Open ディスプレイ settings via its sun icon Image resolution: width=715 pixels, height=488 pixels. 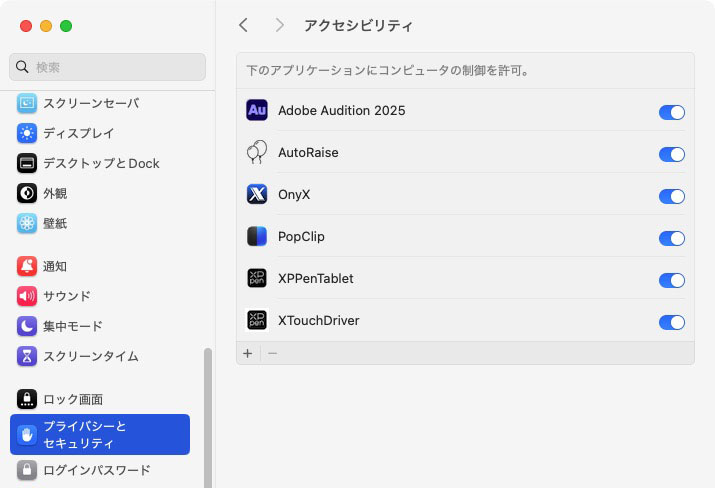27,133
